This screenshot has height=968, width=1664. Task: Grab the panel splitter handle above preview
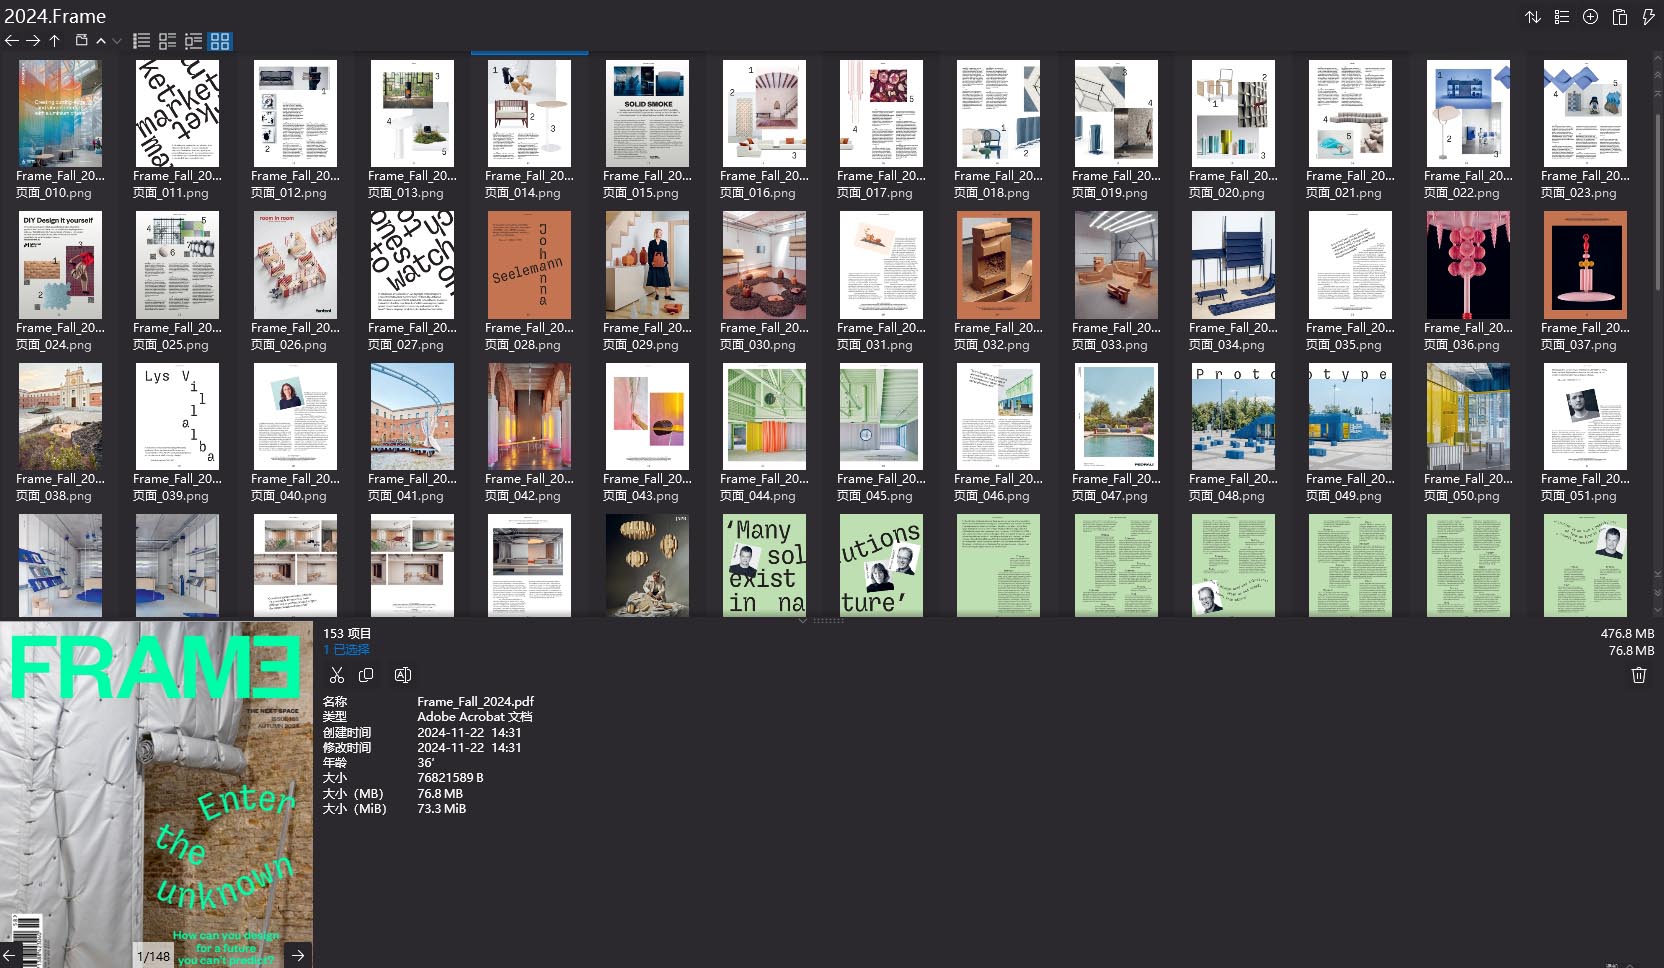click(829, 620)
